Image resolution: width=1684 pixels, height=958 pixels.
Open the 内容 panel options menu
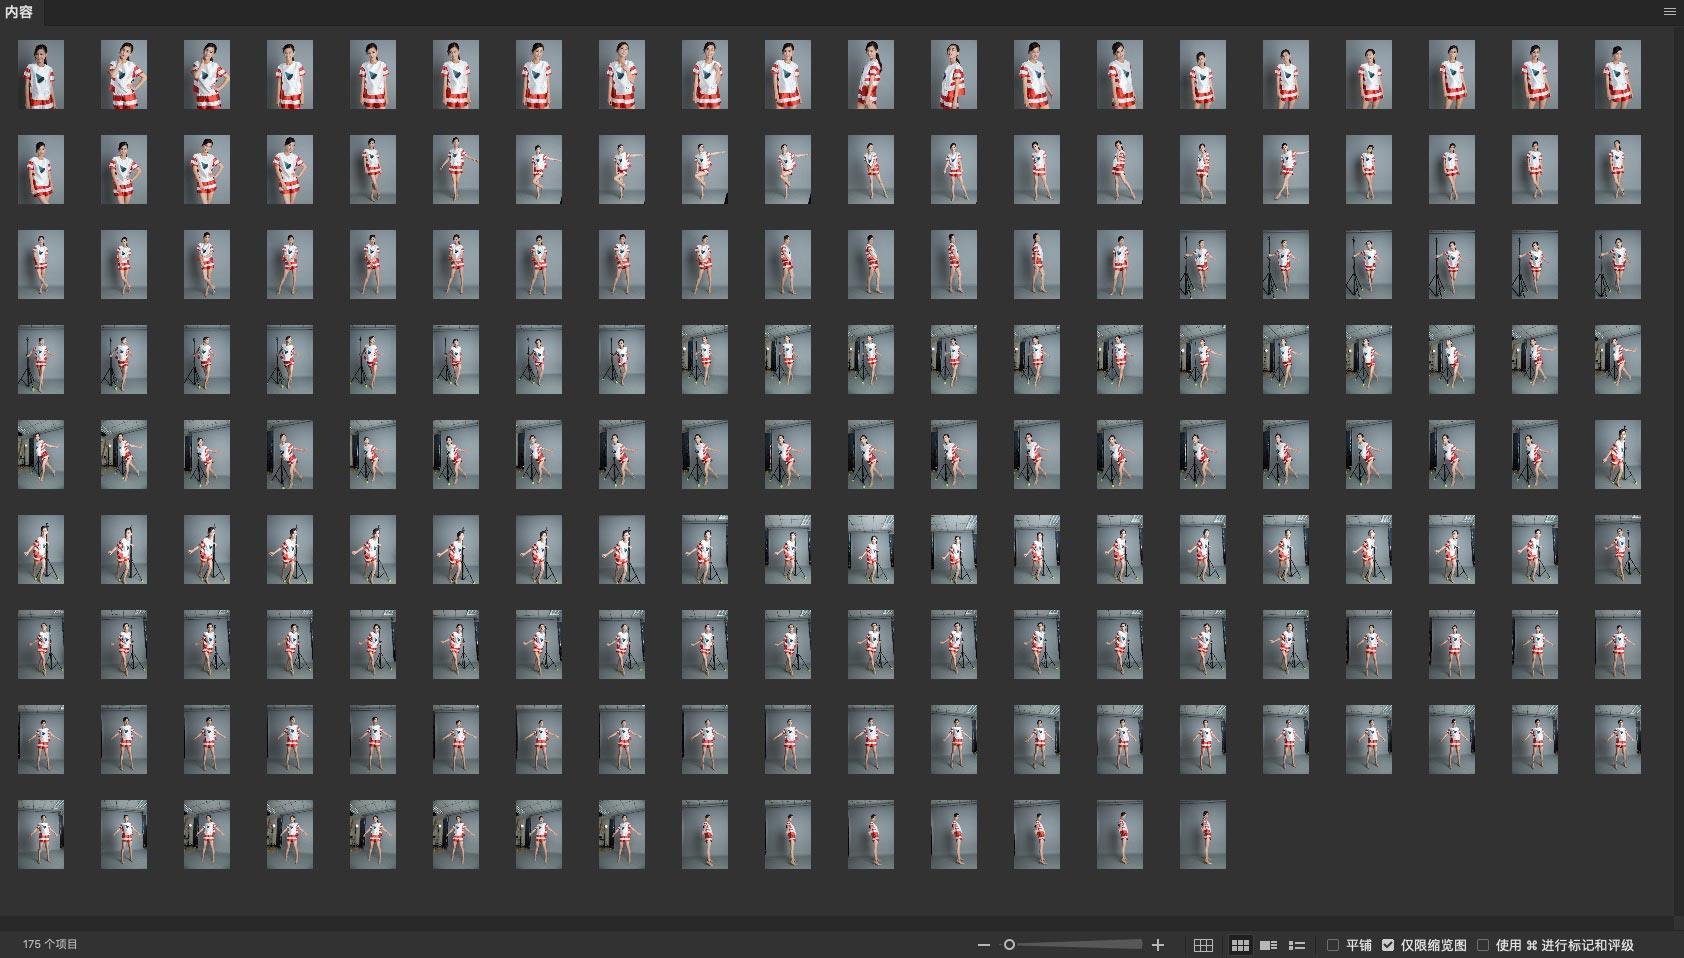pyautogui.click(x=1669, y=12)
